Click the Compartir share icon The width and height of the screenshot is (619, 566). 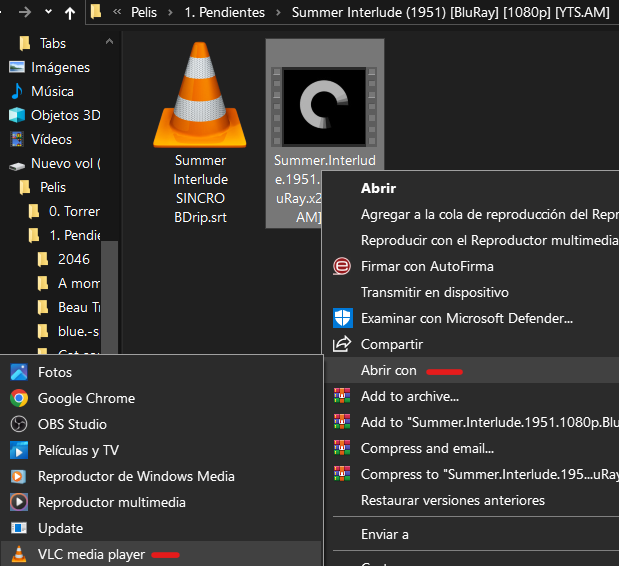point(342,344)
